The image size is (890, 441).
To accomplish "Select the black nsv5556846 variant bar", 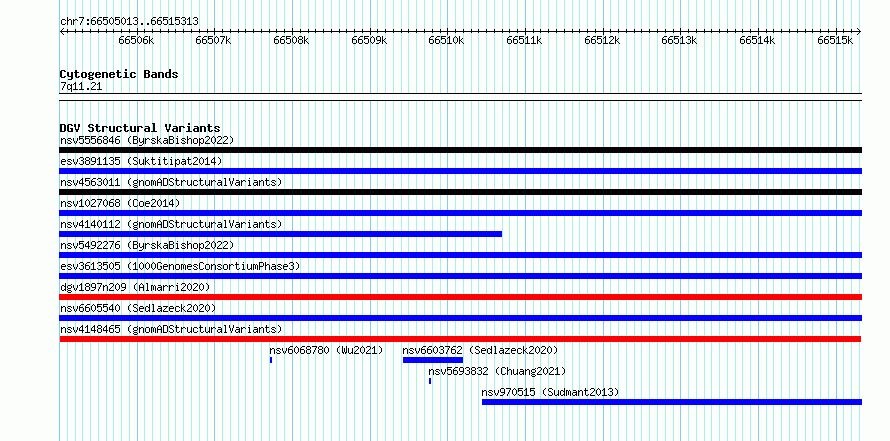I will click(x=460, y=150).
